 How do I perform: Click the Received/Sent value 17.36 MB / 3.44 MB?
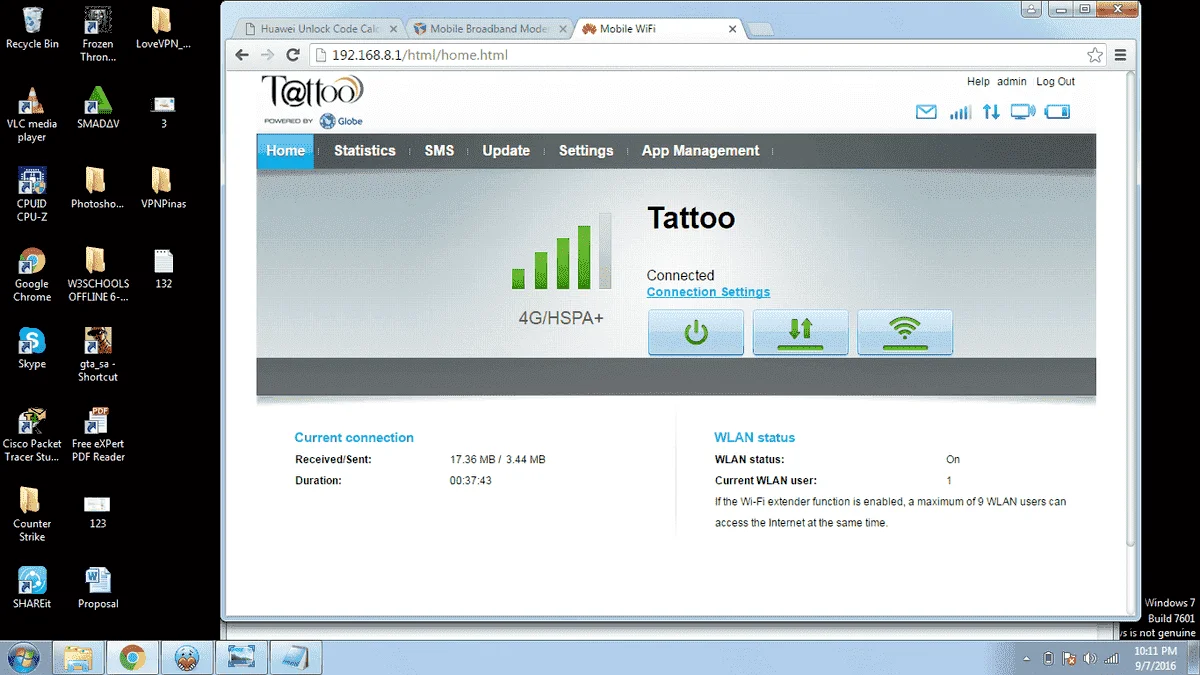[x=498, y=460]
